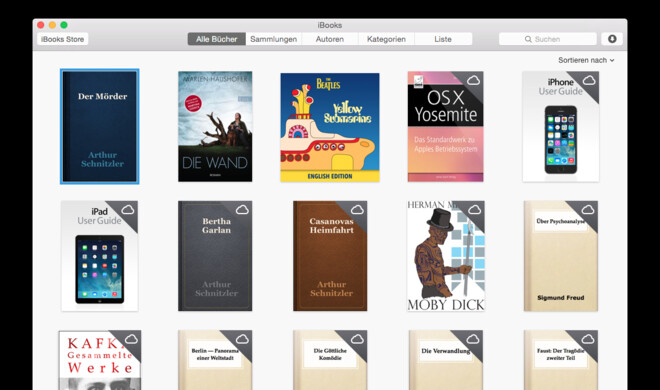This screenshot has height=390, width=660.
Task: Switch to Liste view tab
Action: (443, 39)
